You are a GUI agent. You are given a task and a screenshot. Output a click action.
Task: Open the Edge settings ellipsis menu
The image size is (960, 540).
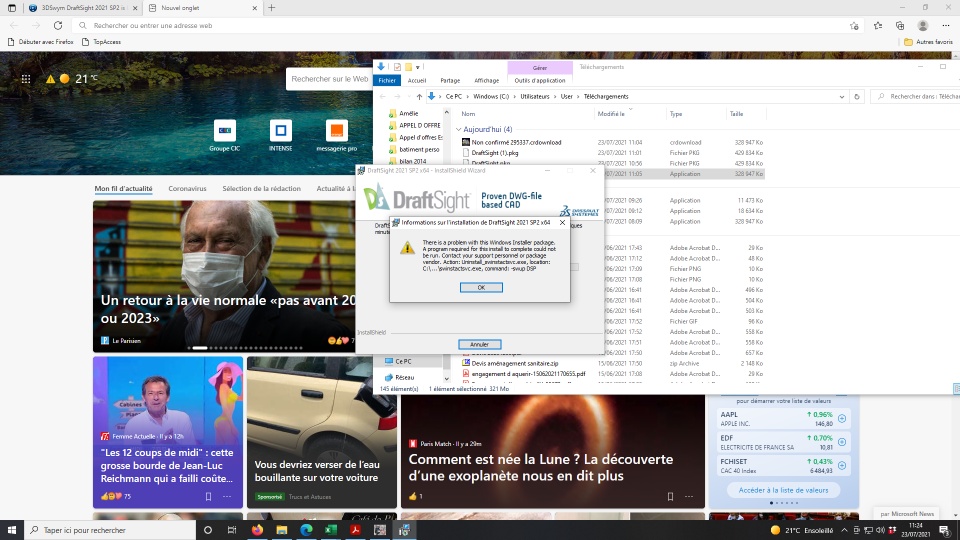point(946,26)
